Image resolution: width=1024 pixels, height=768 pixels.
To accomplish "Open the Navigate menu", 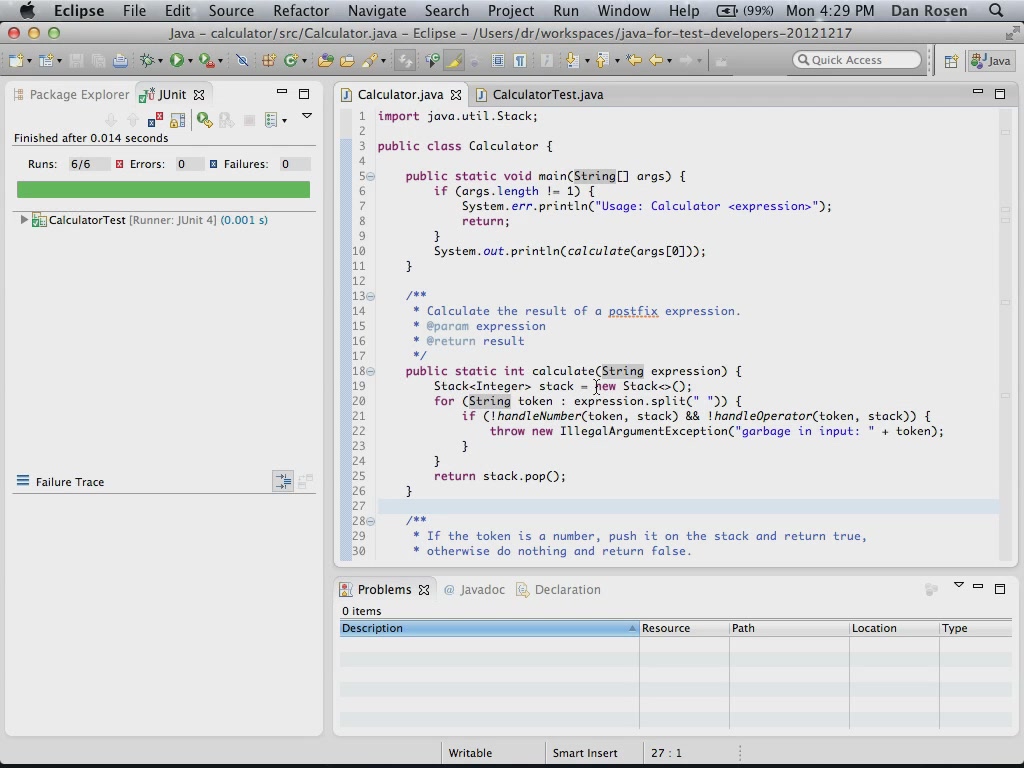I will click(x=377, y=11).
